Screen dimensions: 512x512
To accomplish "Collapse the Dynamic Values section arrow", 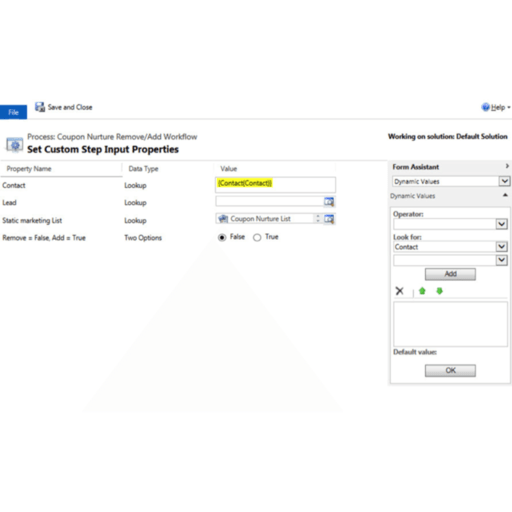I will click(505, 195).
